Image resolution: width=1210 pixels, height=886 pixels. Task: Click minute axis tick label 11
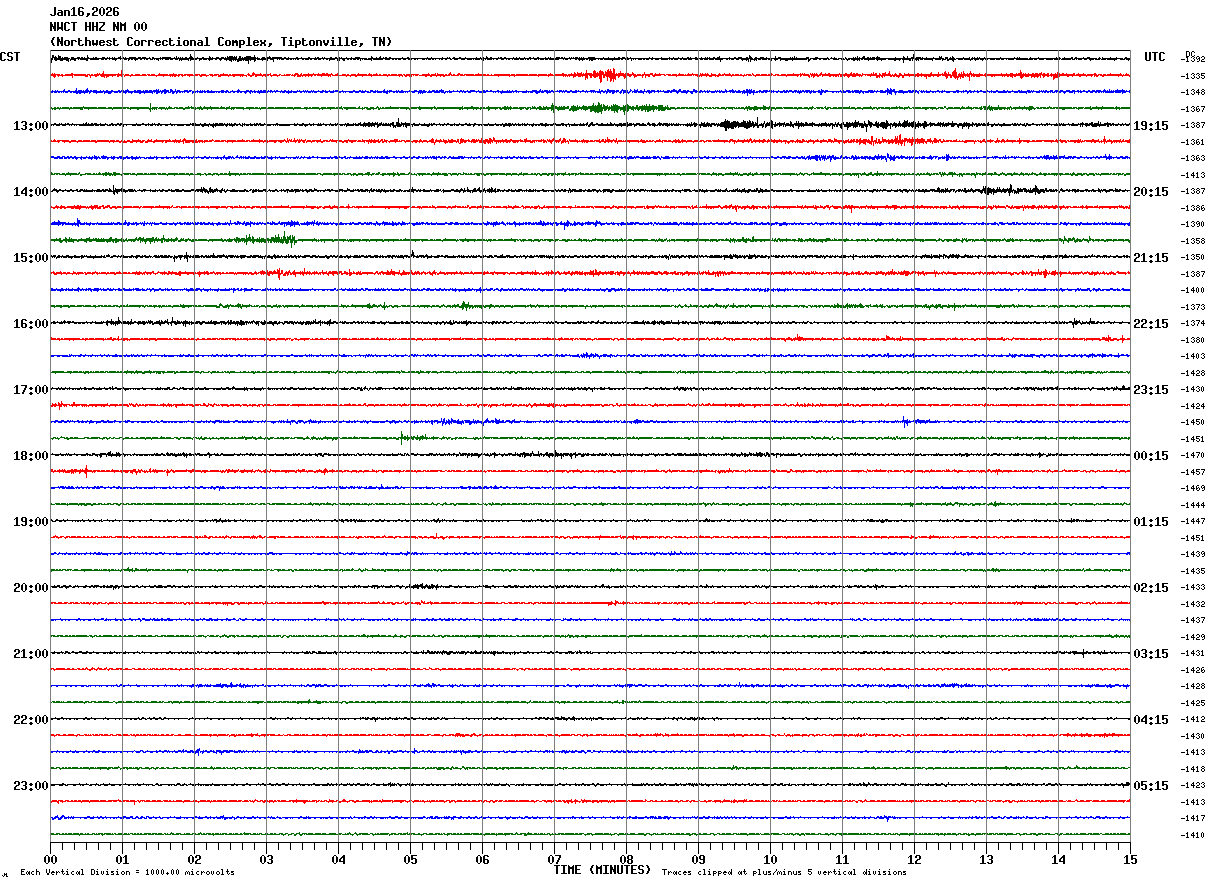pyautogui.click(x=842, y=859)
